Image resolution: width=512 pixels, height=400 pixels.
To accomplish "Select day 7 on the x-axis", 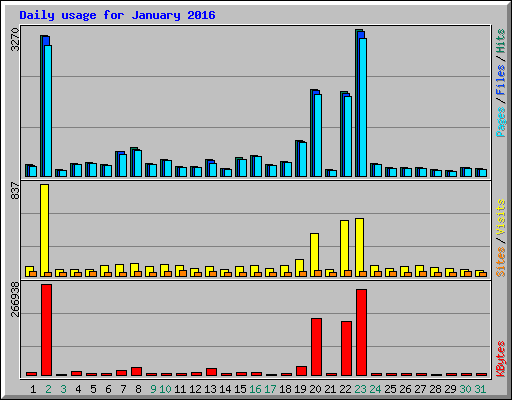I will point(123,389).
